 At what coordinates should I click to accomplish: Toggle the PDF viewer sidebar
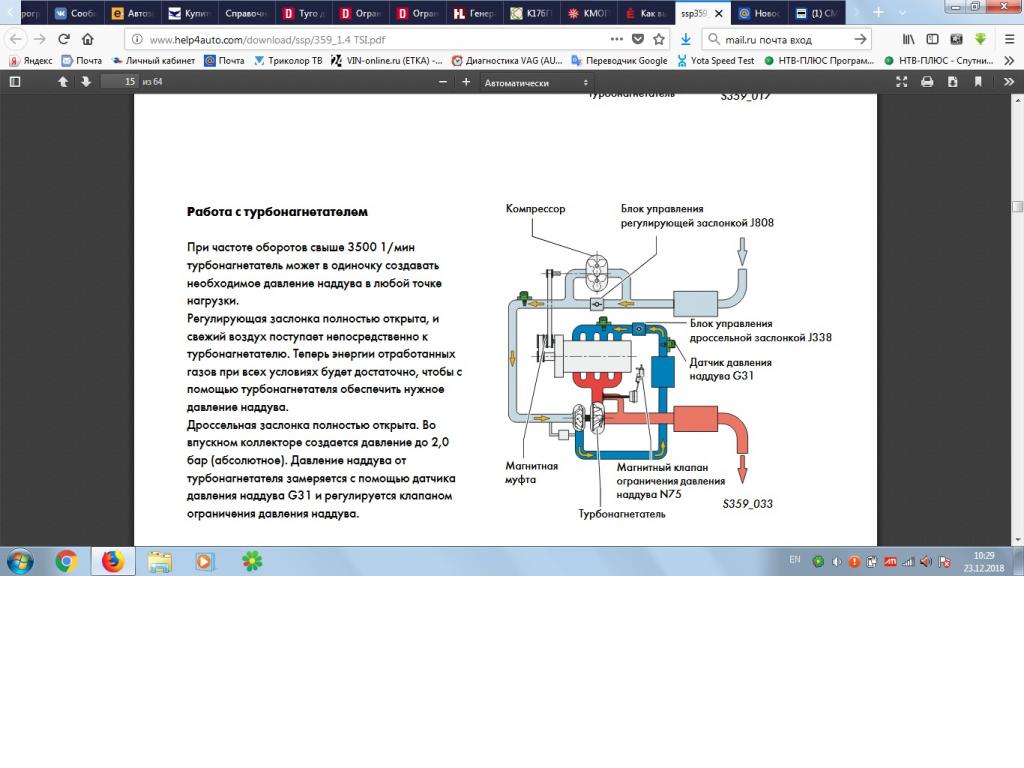click(14, 82)
